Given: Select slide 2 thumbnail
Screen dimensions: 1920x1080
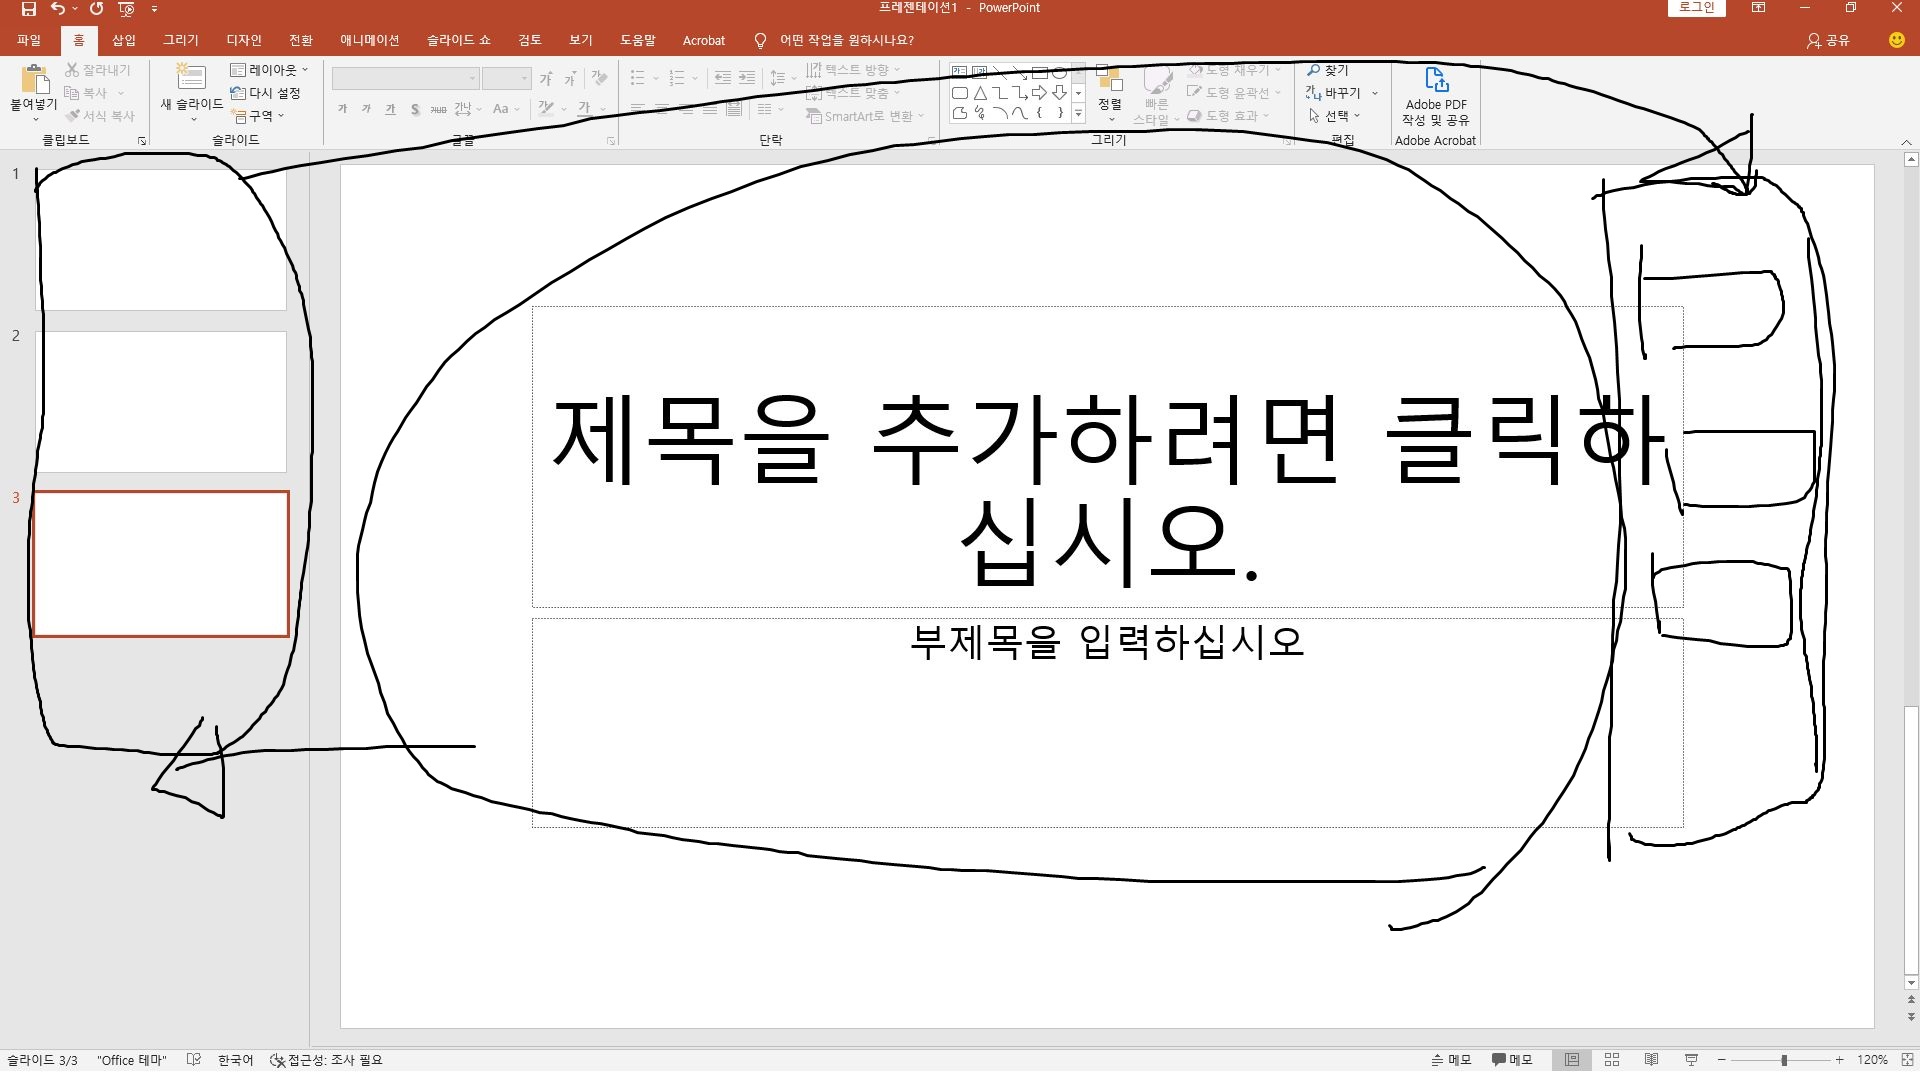Looking at the screenshot, I should pyautogui.click(x=161, y=402).
